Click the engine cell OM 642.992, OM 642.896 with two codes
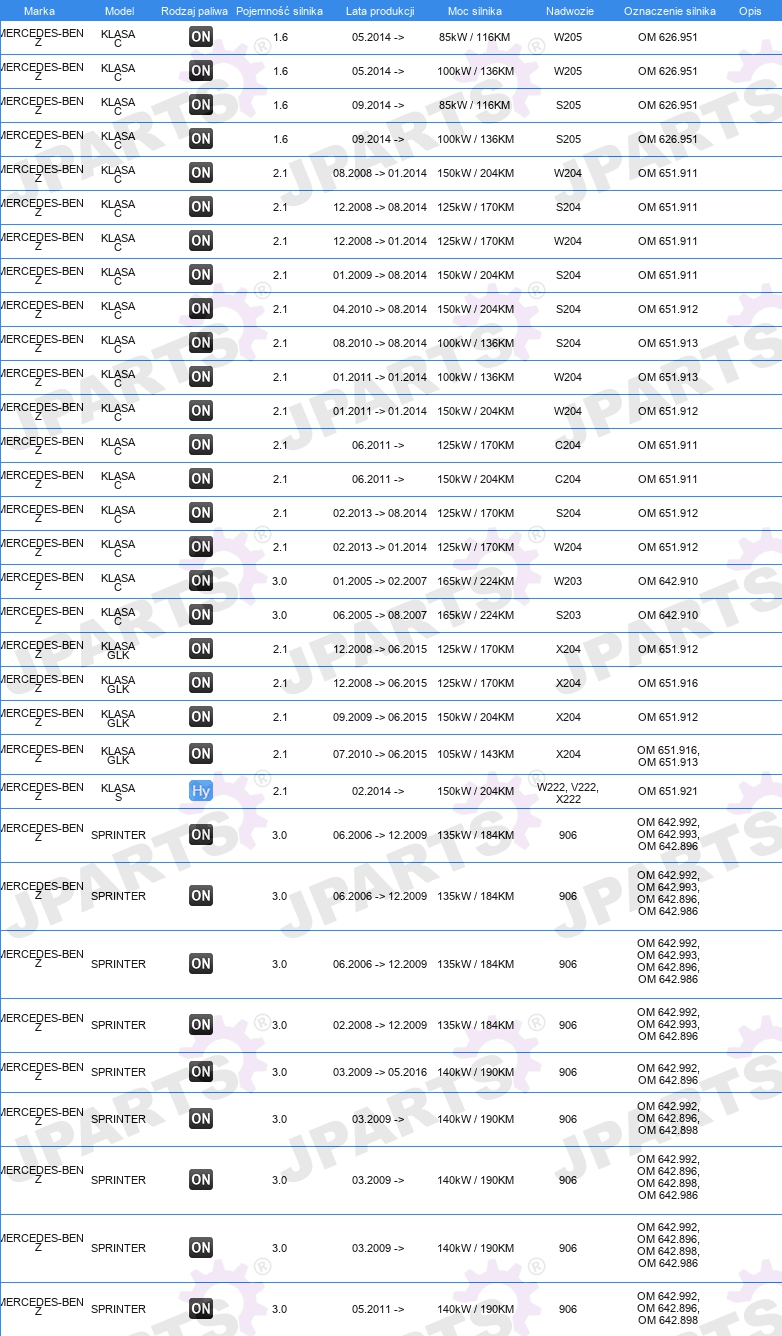This screenshot has width=782, height=1336. (x=668, y=1074)
